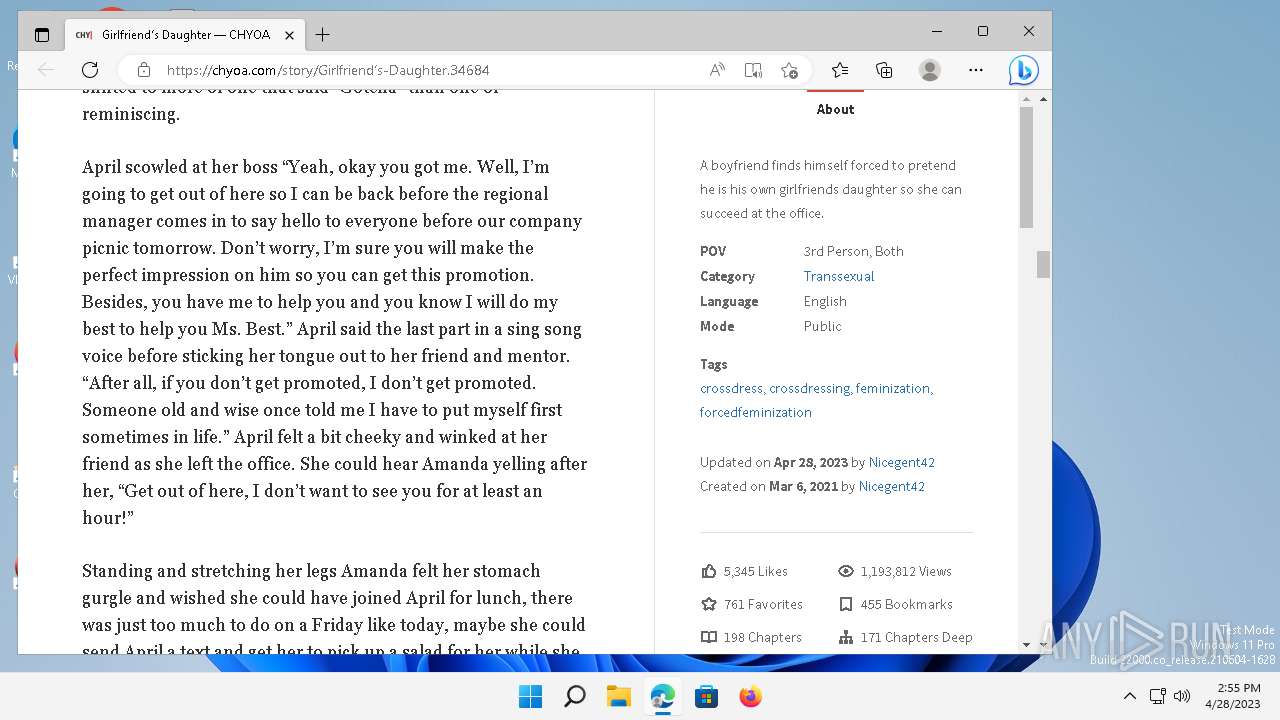This screenshot has height=720, width=1280.
Task: Open the feminization tag
Action: 894,388
